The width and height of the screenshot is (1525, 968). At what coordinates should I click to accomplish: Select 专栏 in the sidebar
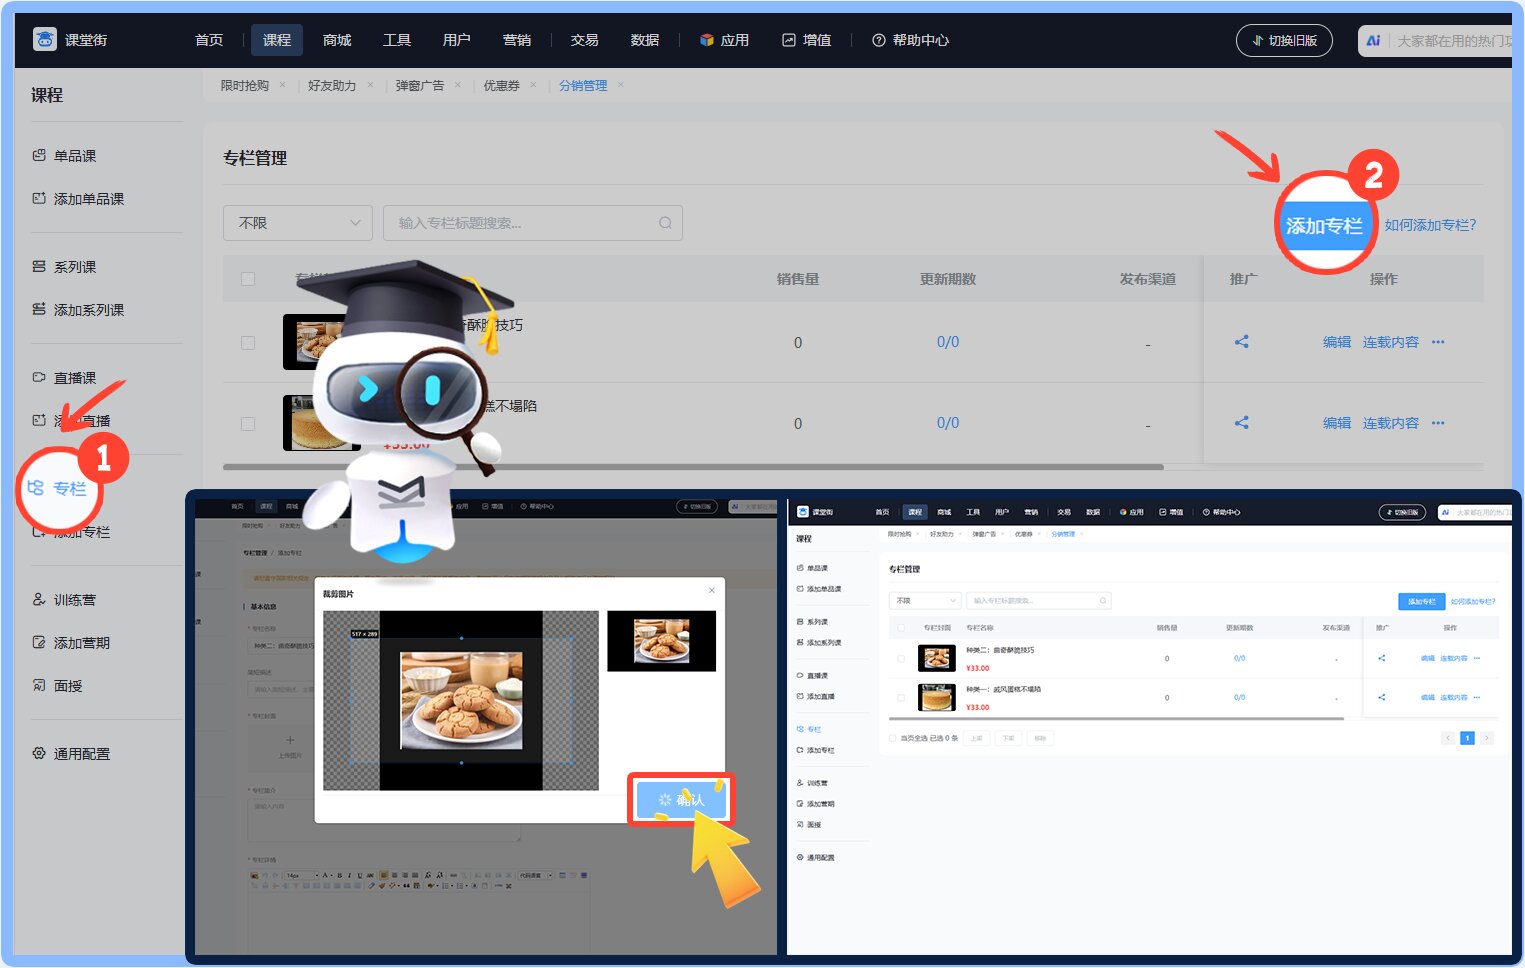58,488
